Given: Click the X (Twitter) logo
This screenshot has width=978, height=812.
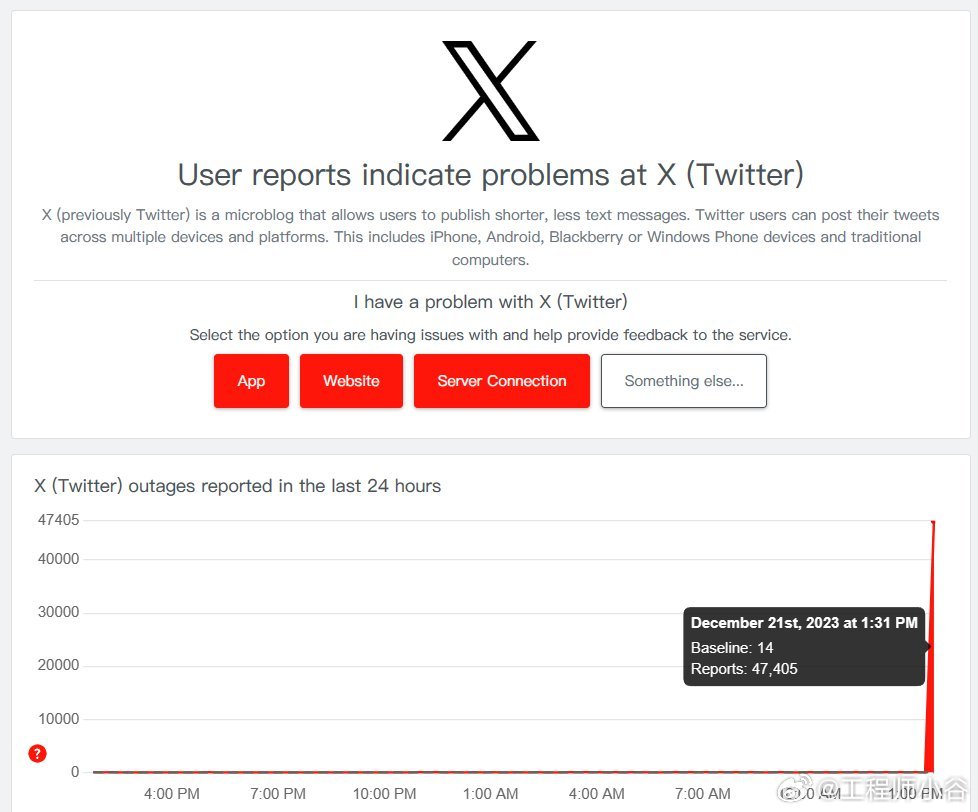Looking at the screenshot, I should tap(491, 91).
